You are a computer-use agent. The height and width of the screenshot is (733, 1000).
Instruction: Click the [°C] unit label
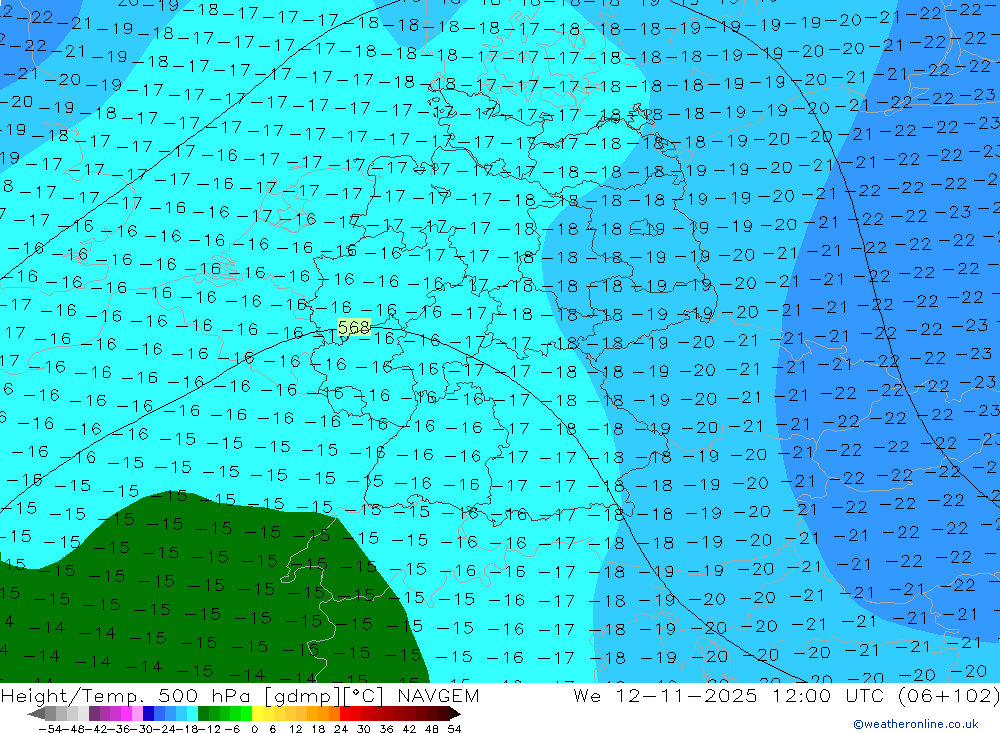click(362, 695)
